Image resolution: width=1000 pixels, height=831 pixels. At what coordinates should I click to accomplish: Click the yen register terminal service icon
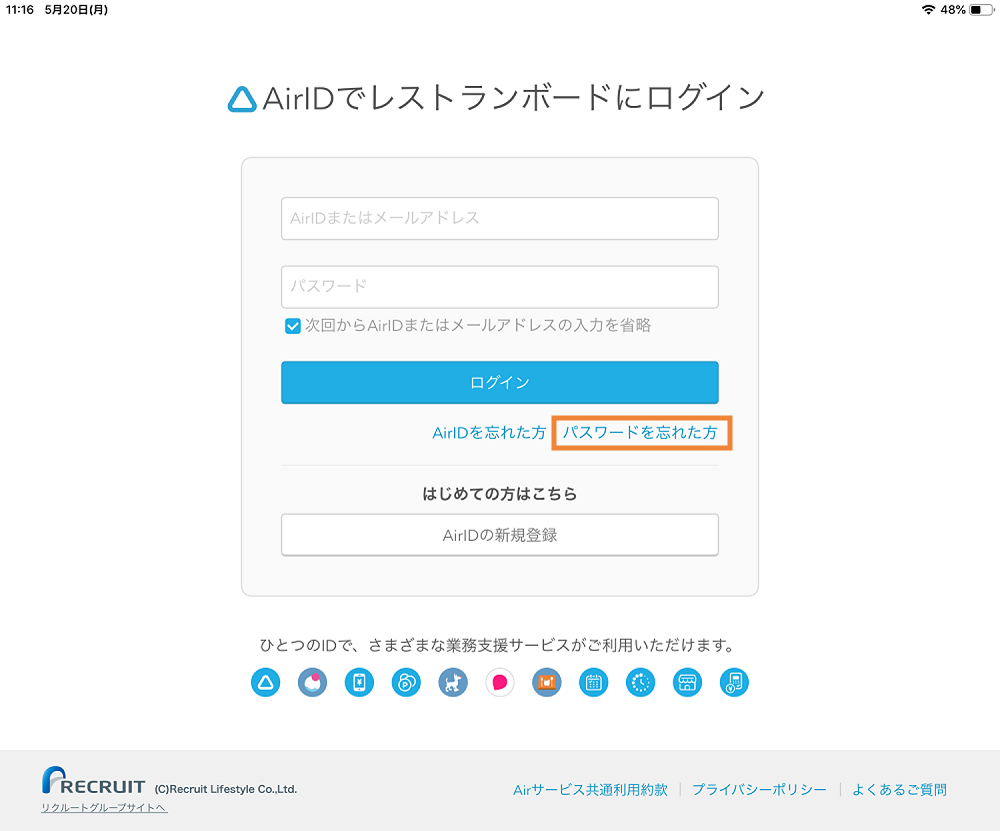tap(734, 682)
